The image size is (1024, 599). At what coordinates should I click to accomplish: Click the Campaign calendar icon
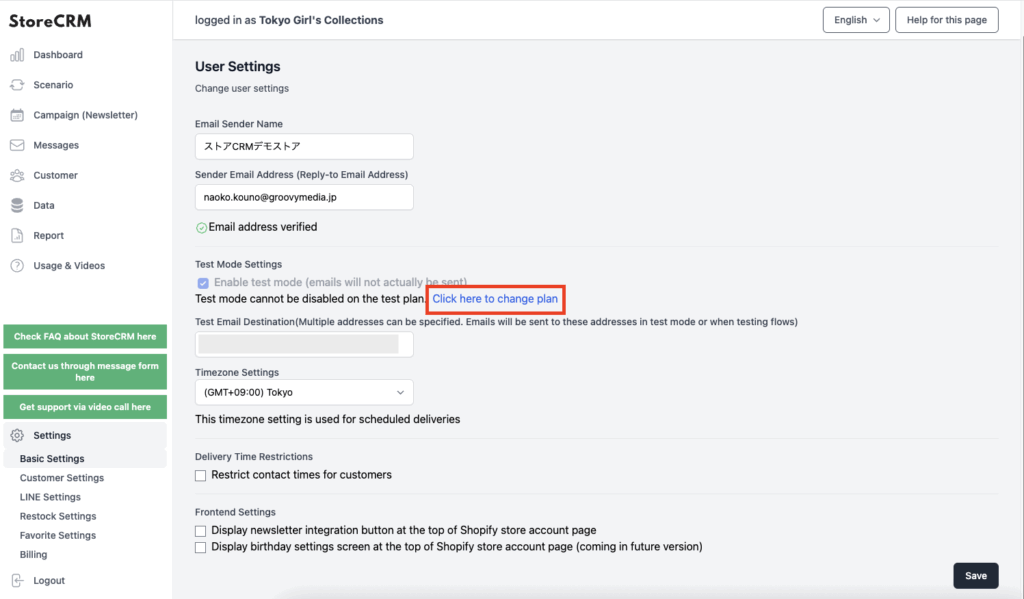coord(17,115)
